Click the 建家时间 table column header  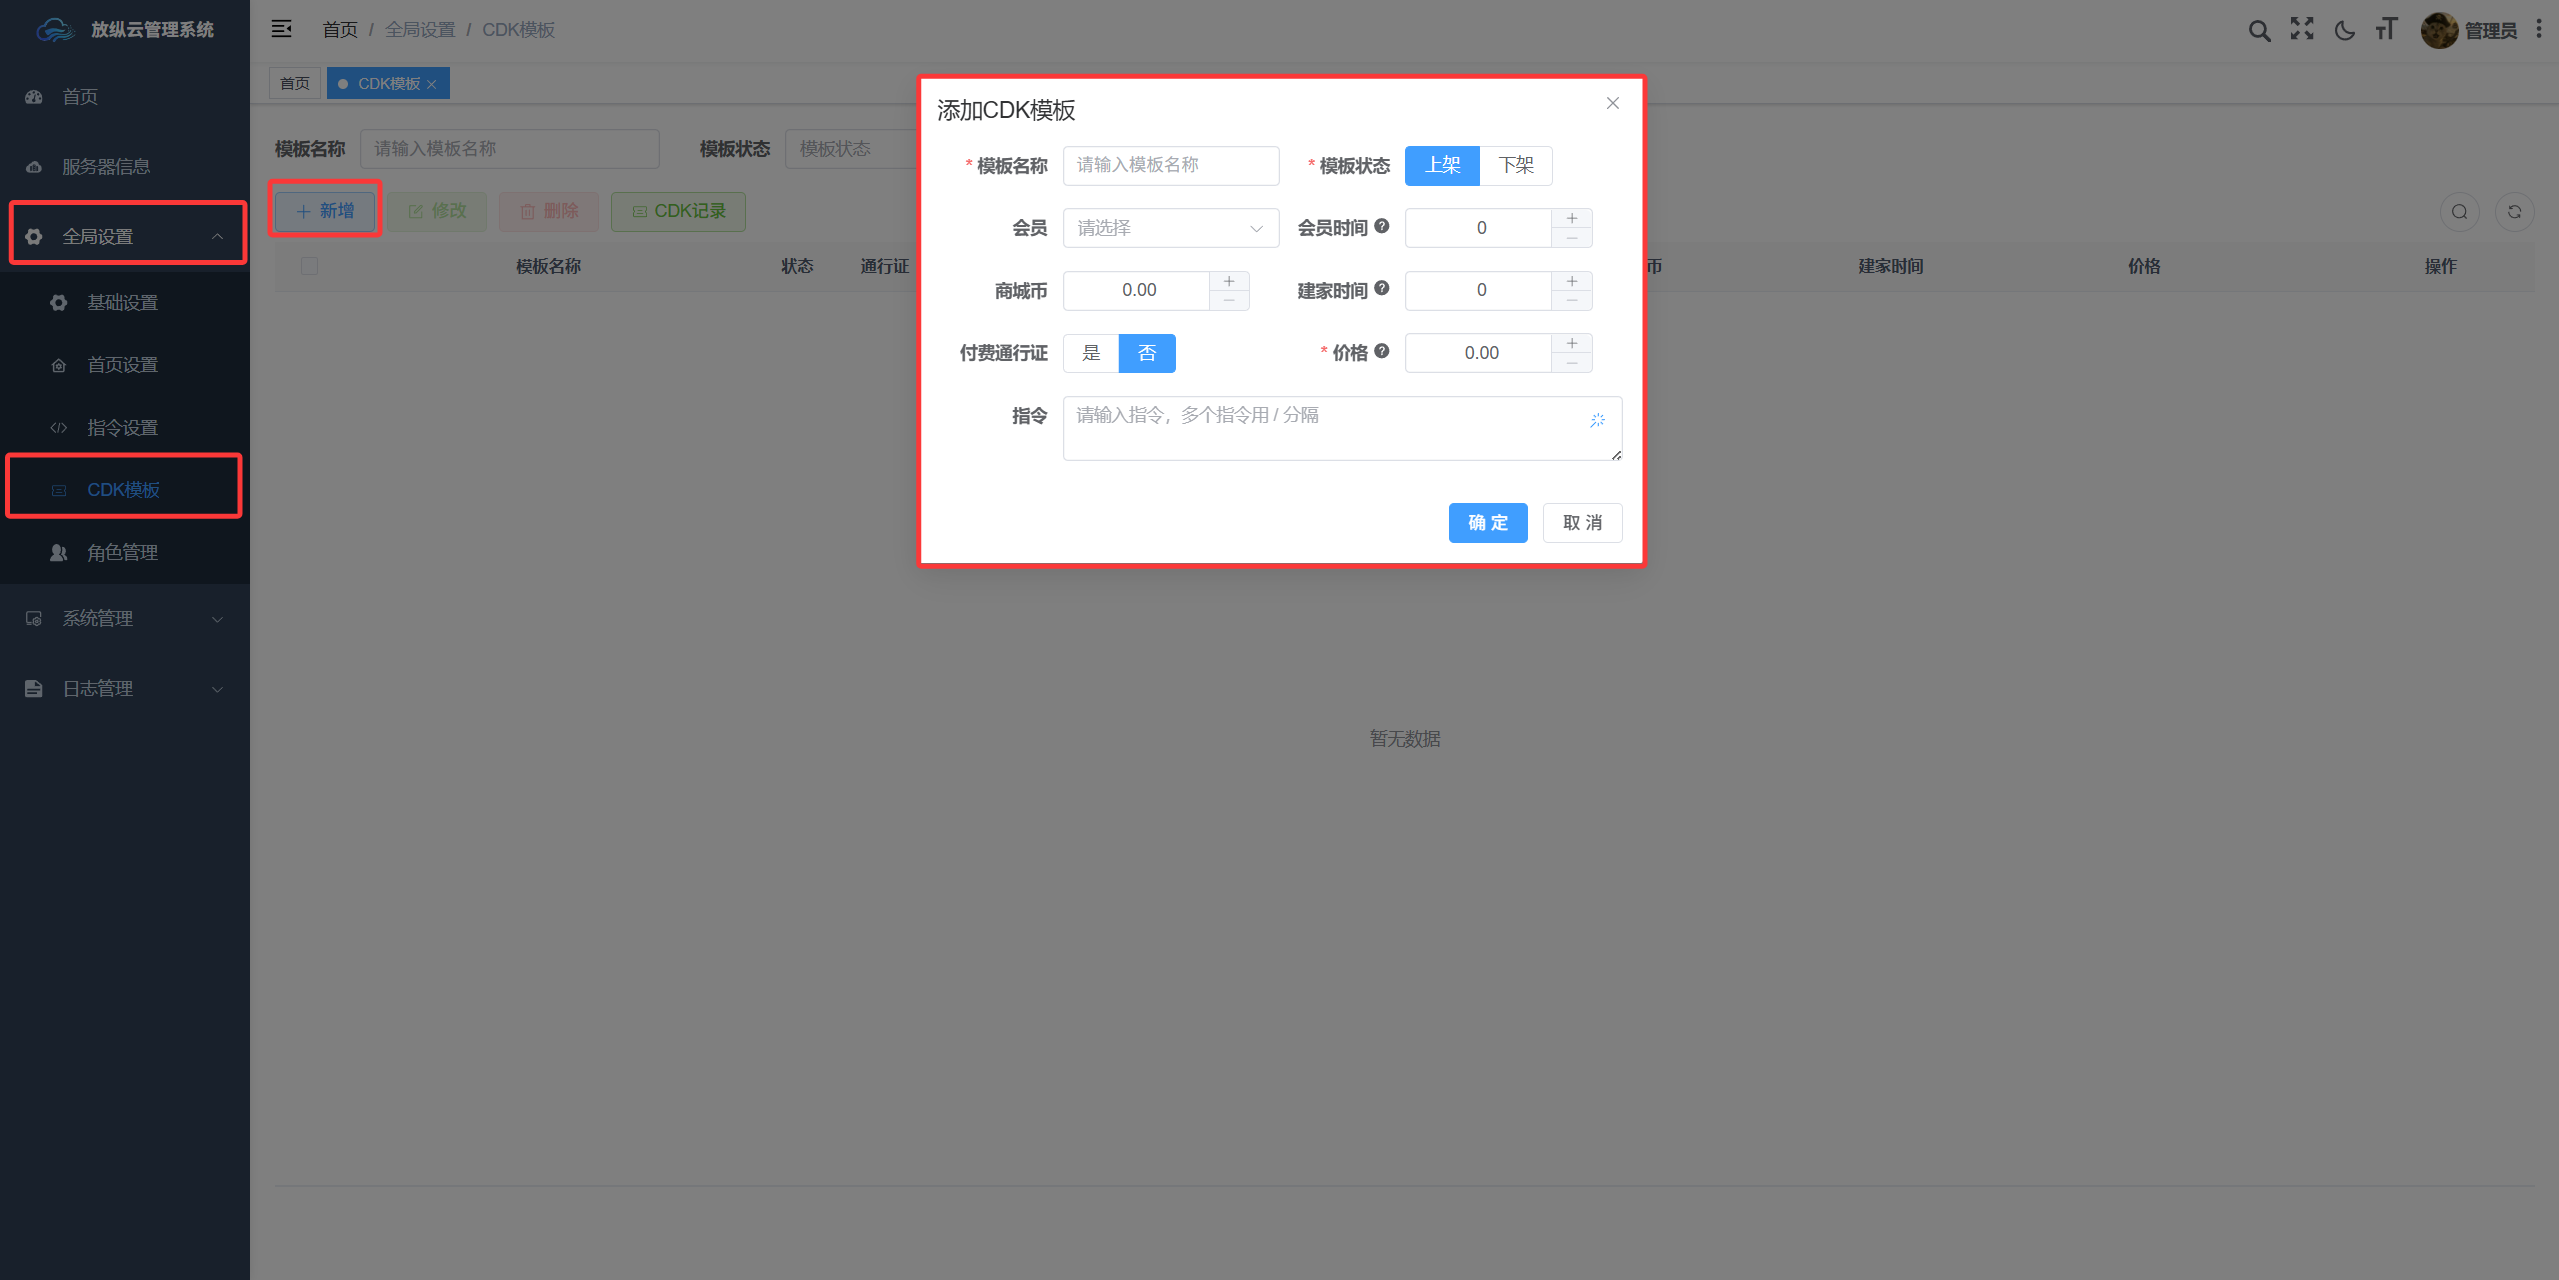[x=1890, y=266]
